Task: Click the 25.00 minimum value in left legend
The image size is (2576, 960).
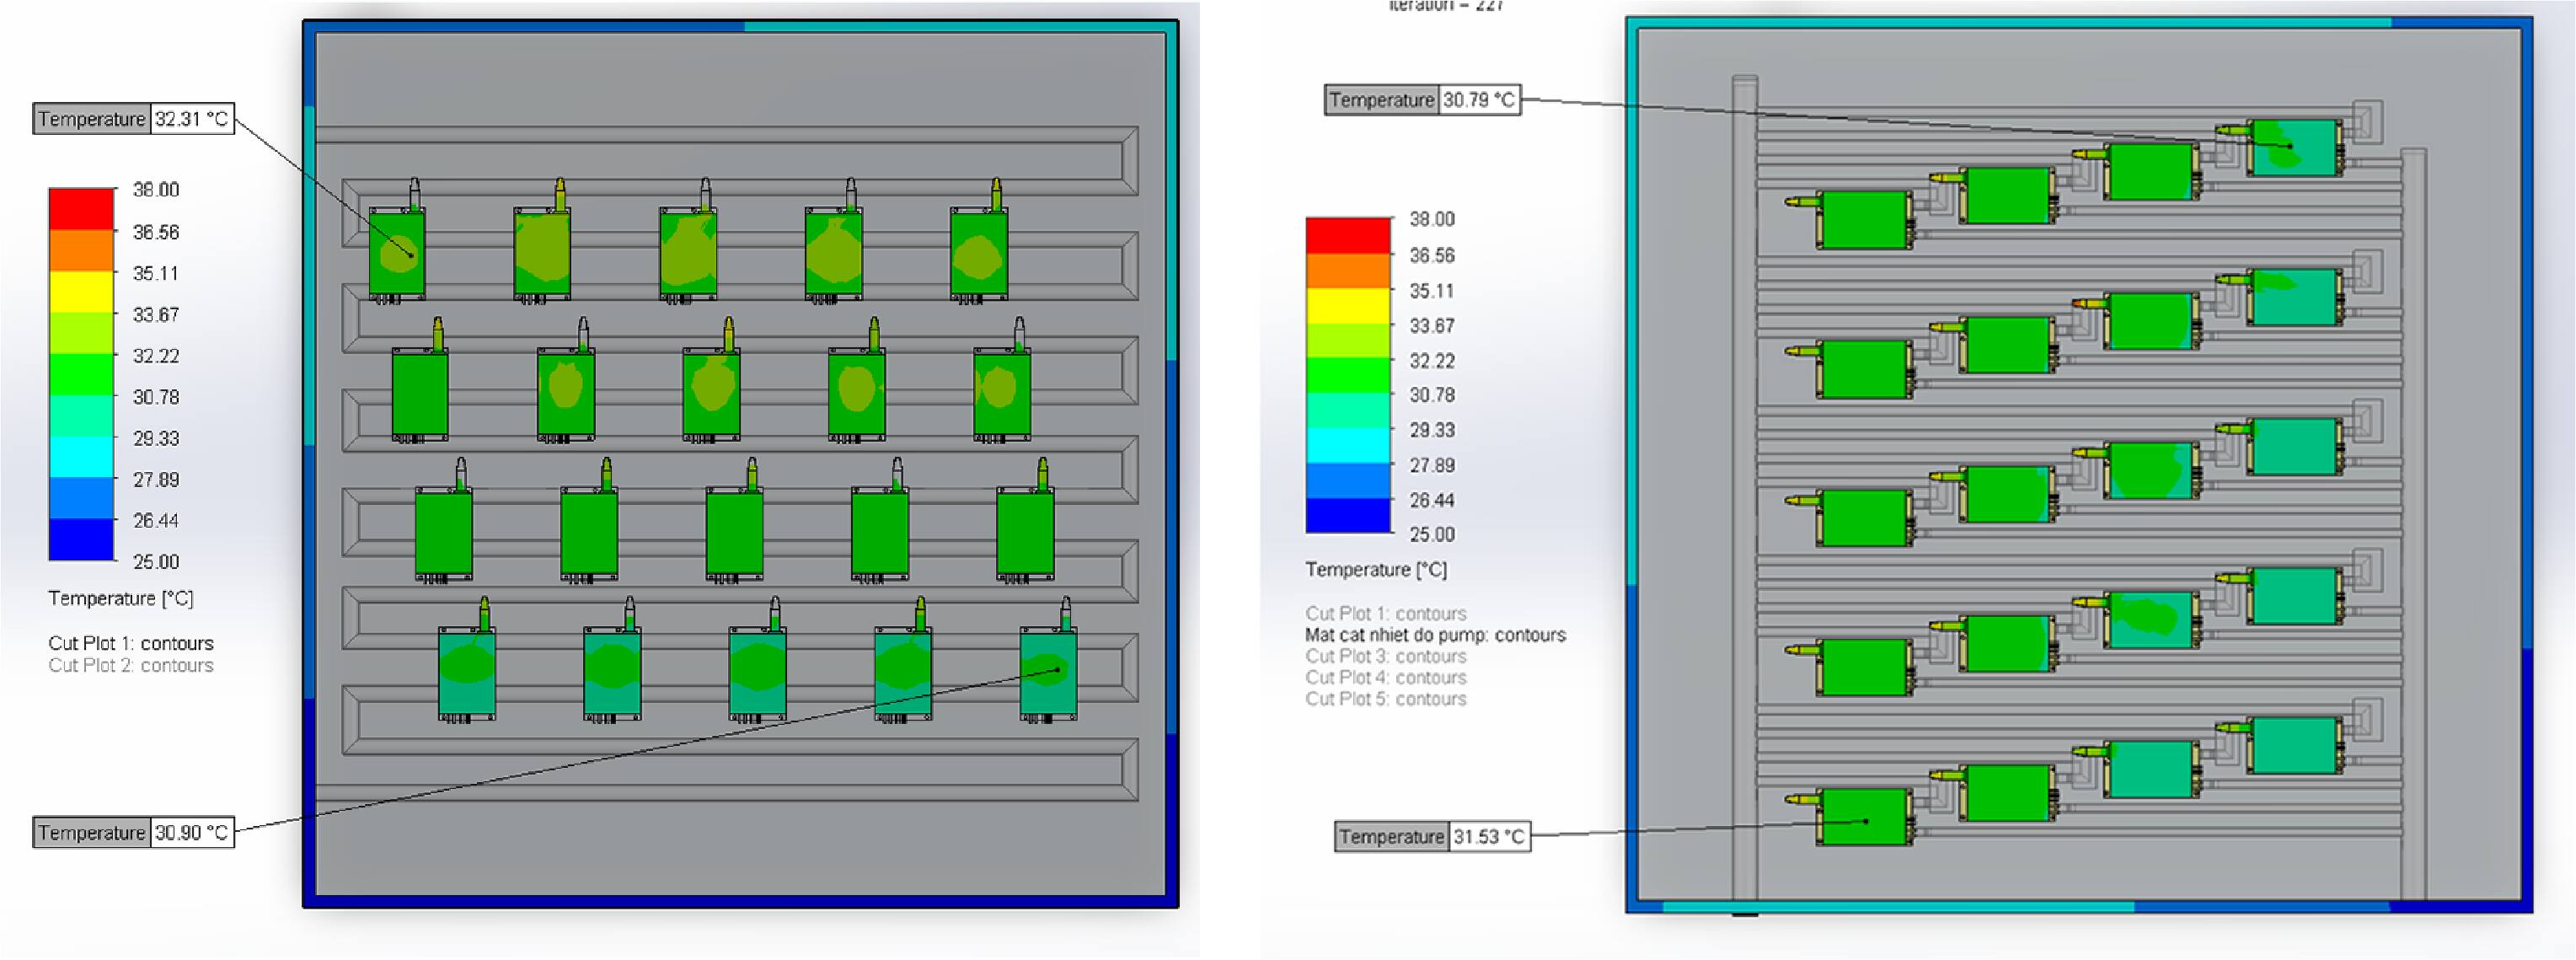Action: (x=156, y=561)
